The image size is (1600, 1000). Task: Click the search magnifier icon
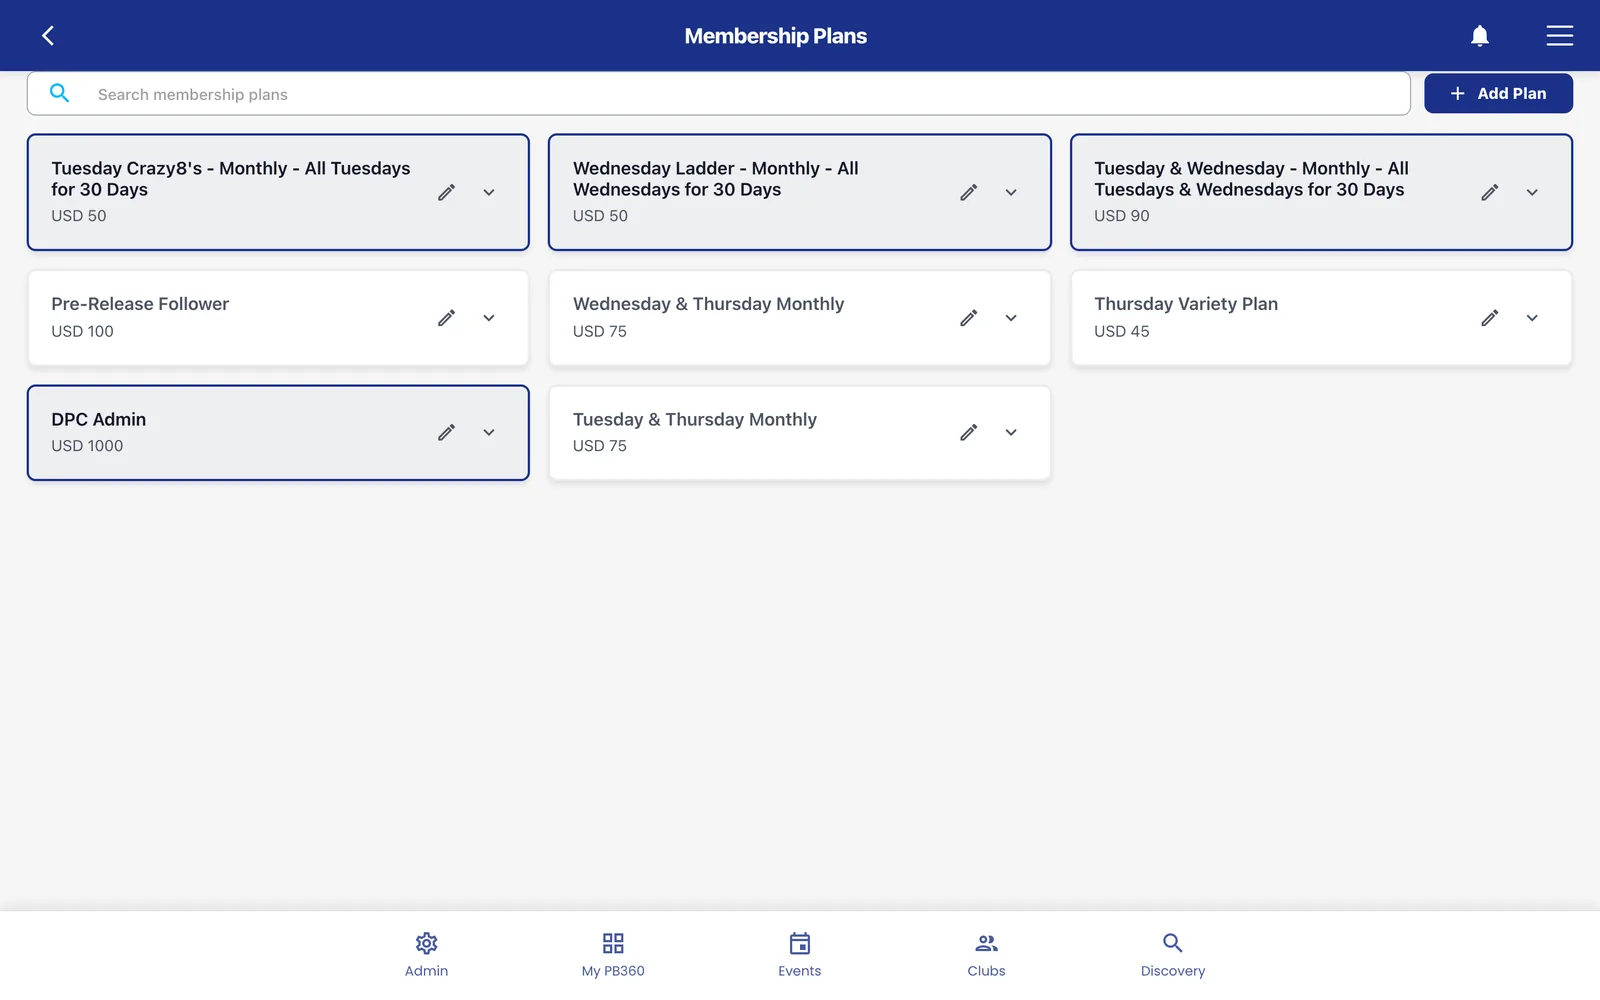click(60, 94)
